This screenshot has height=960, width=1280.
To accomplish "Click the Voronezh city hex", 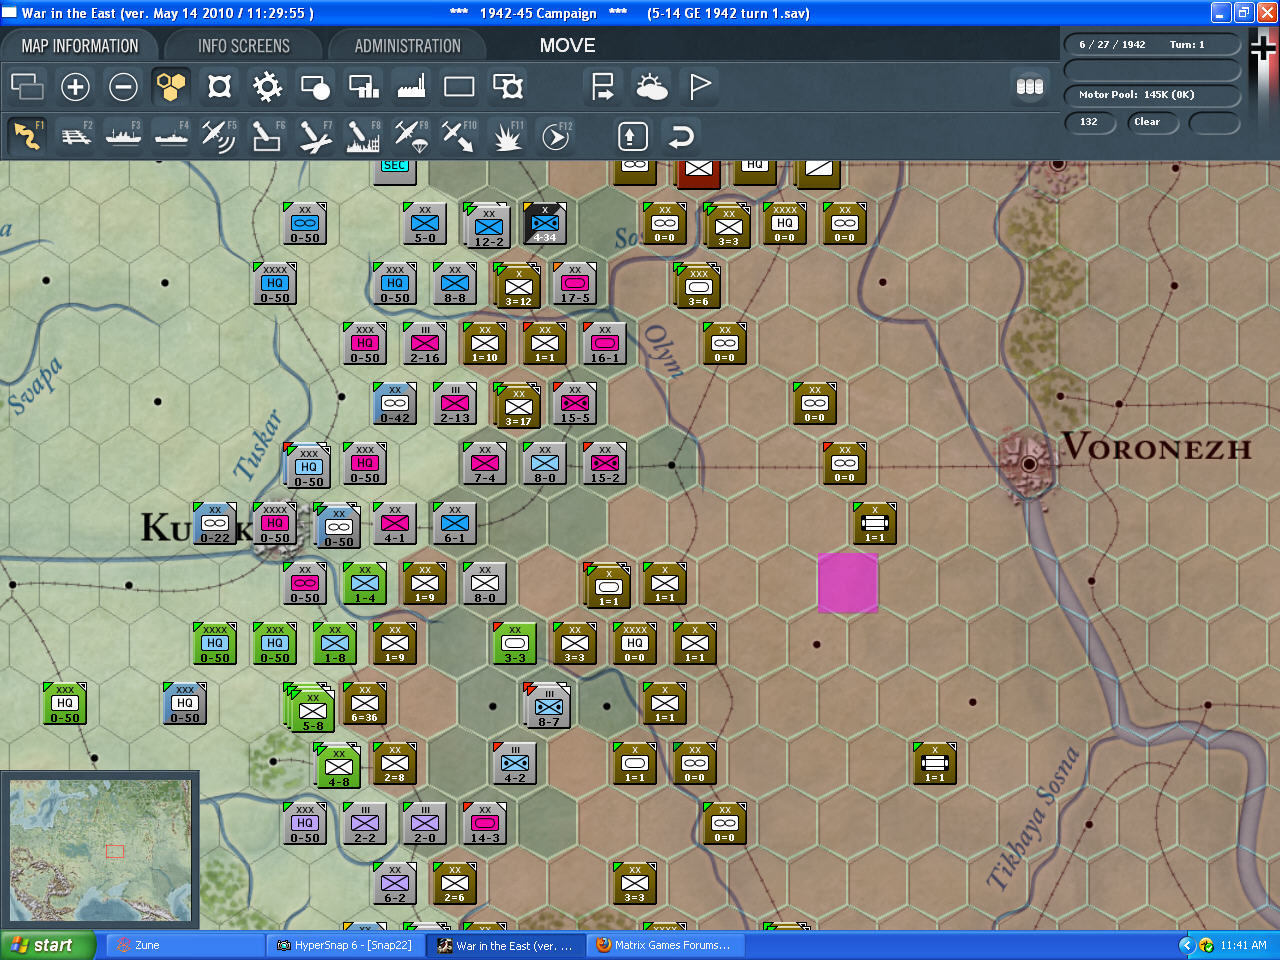I will 1028,463.
